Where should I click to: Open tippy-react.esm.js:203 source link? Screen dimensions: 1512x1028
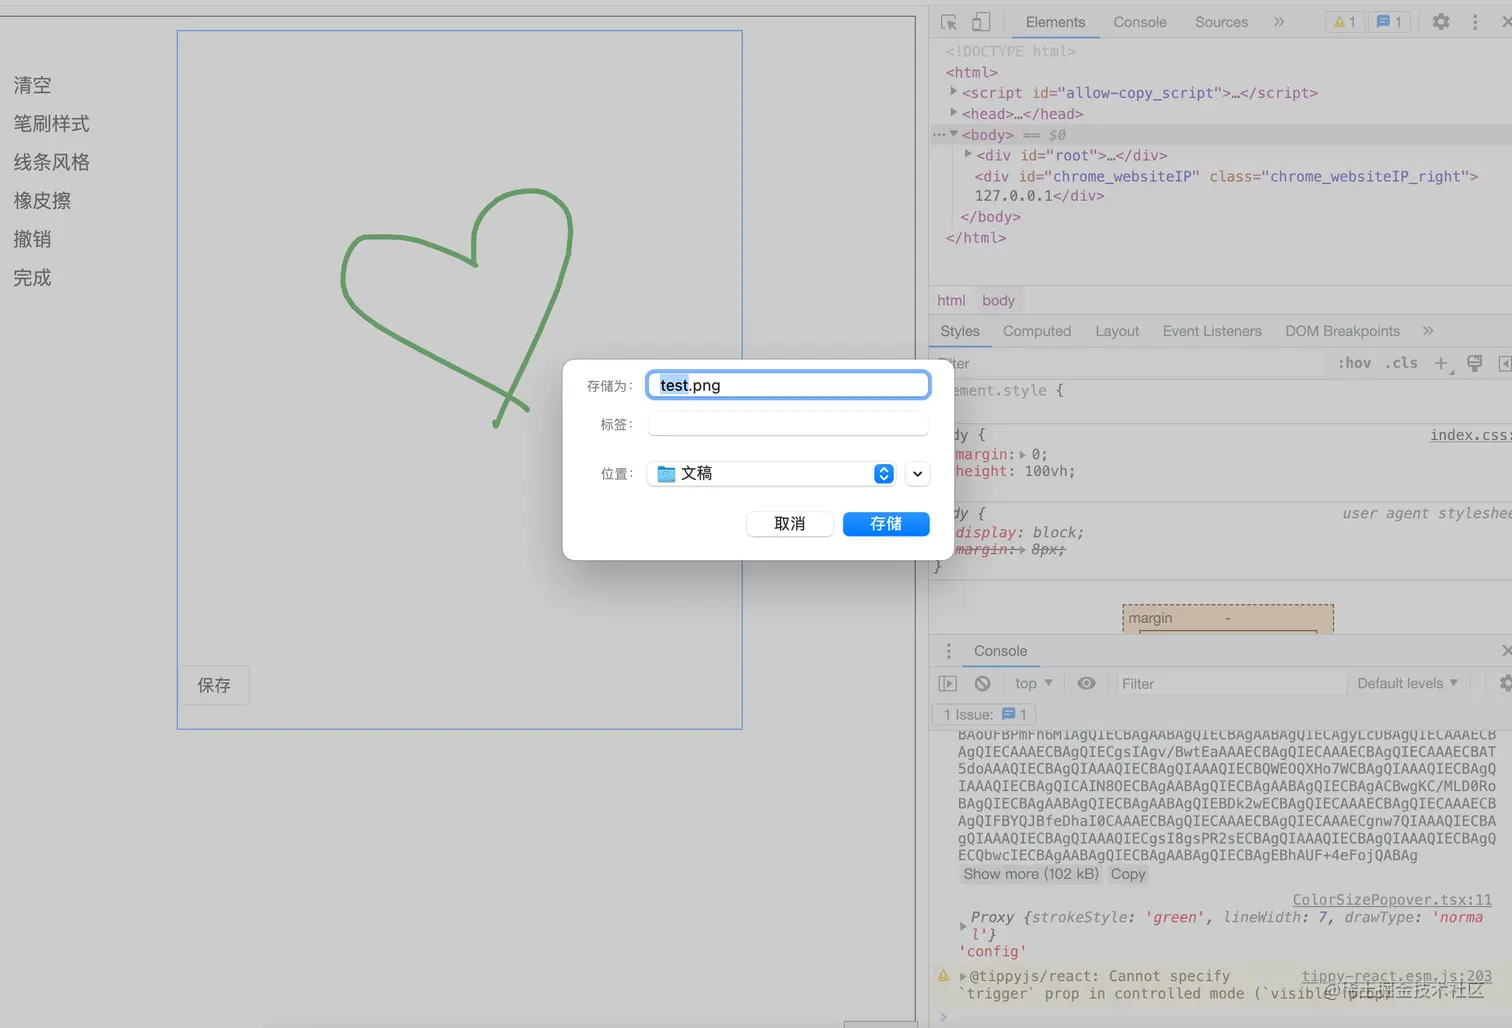[x=1397, y=976]
